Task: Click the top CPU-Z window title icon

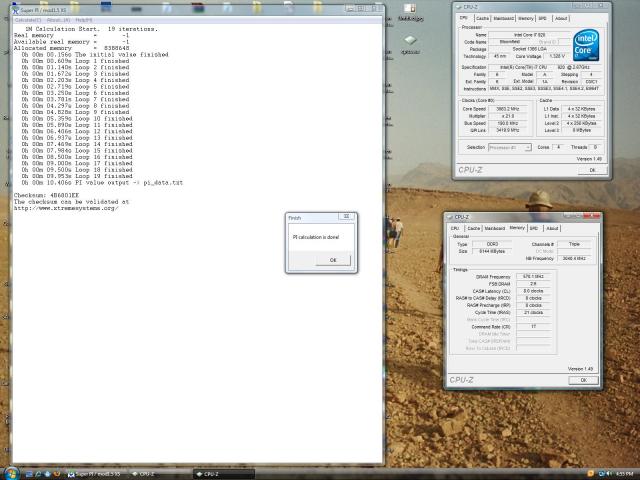Action: coord(458,7)
